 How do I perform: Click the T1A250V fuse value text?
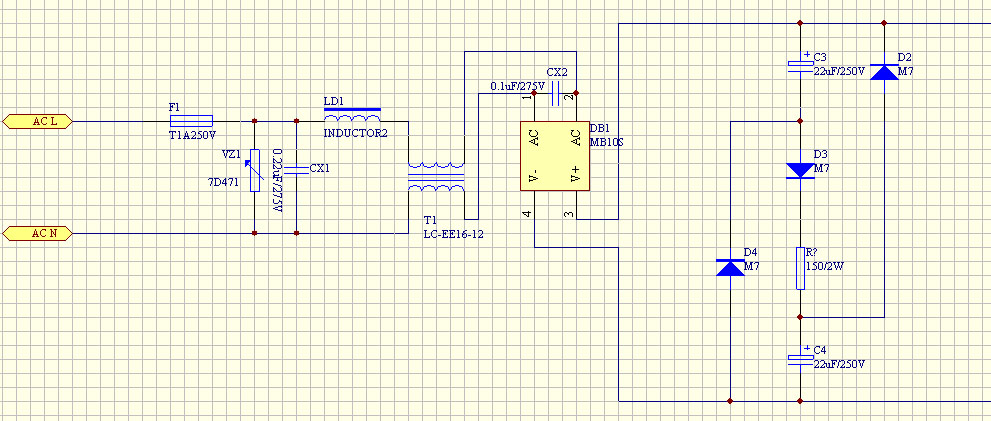193,135
